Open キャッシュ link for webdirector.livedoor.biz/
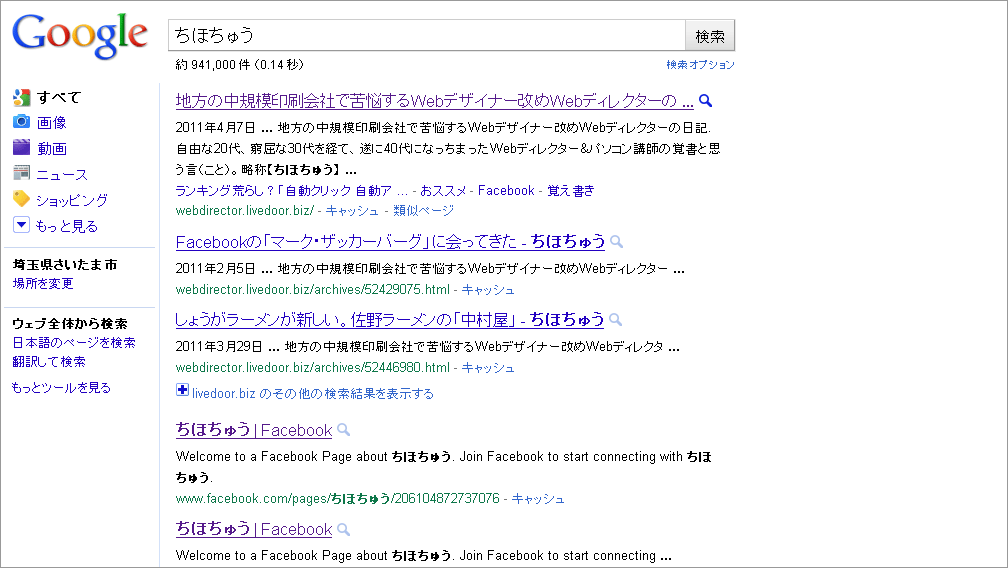 [352, 211]
